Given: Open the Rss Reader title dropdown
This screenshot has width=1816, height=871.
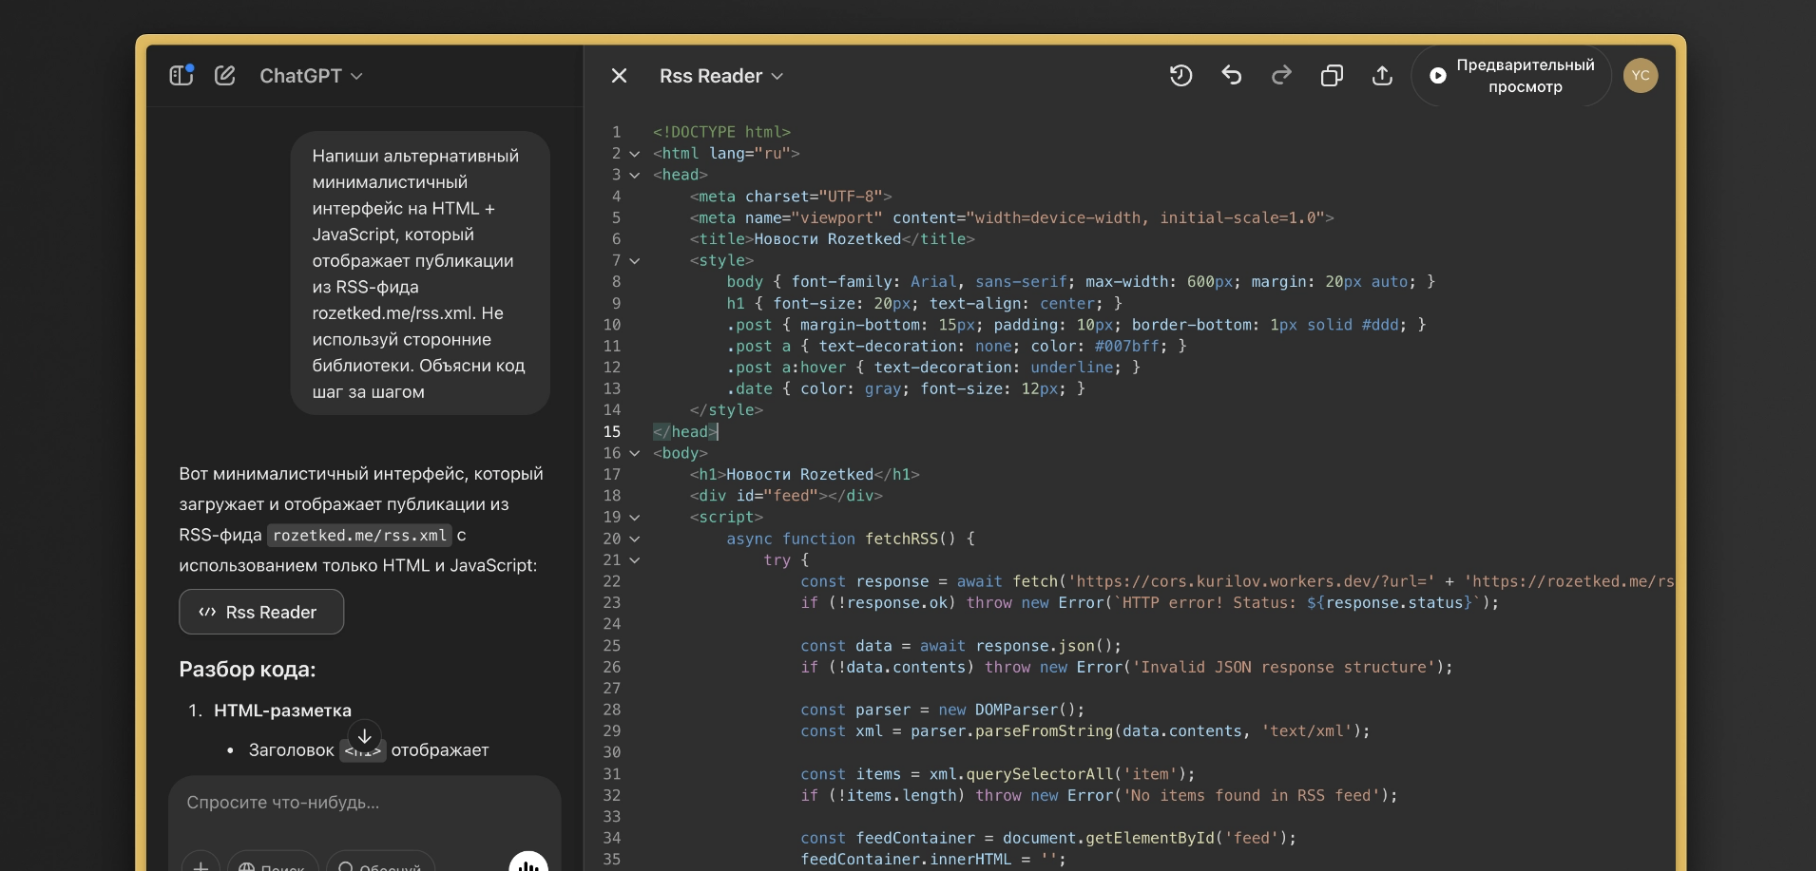Looking at the screenshot, I should click(721, 76).
